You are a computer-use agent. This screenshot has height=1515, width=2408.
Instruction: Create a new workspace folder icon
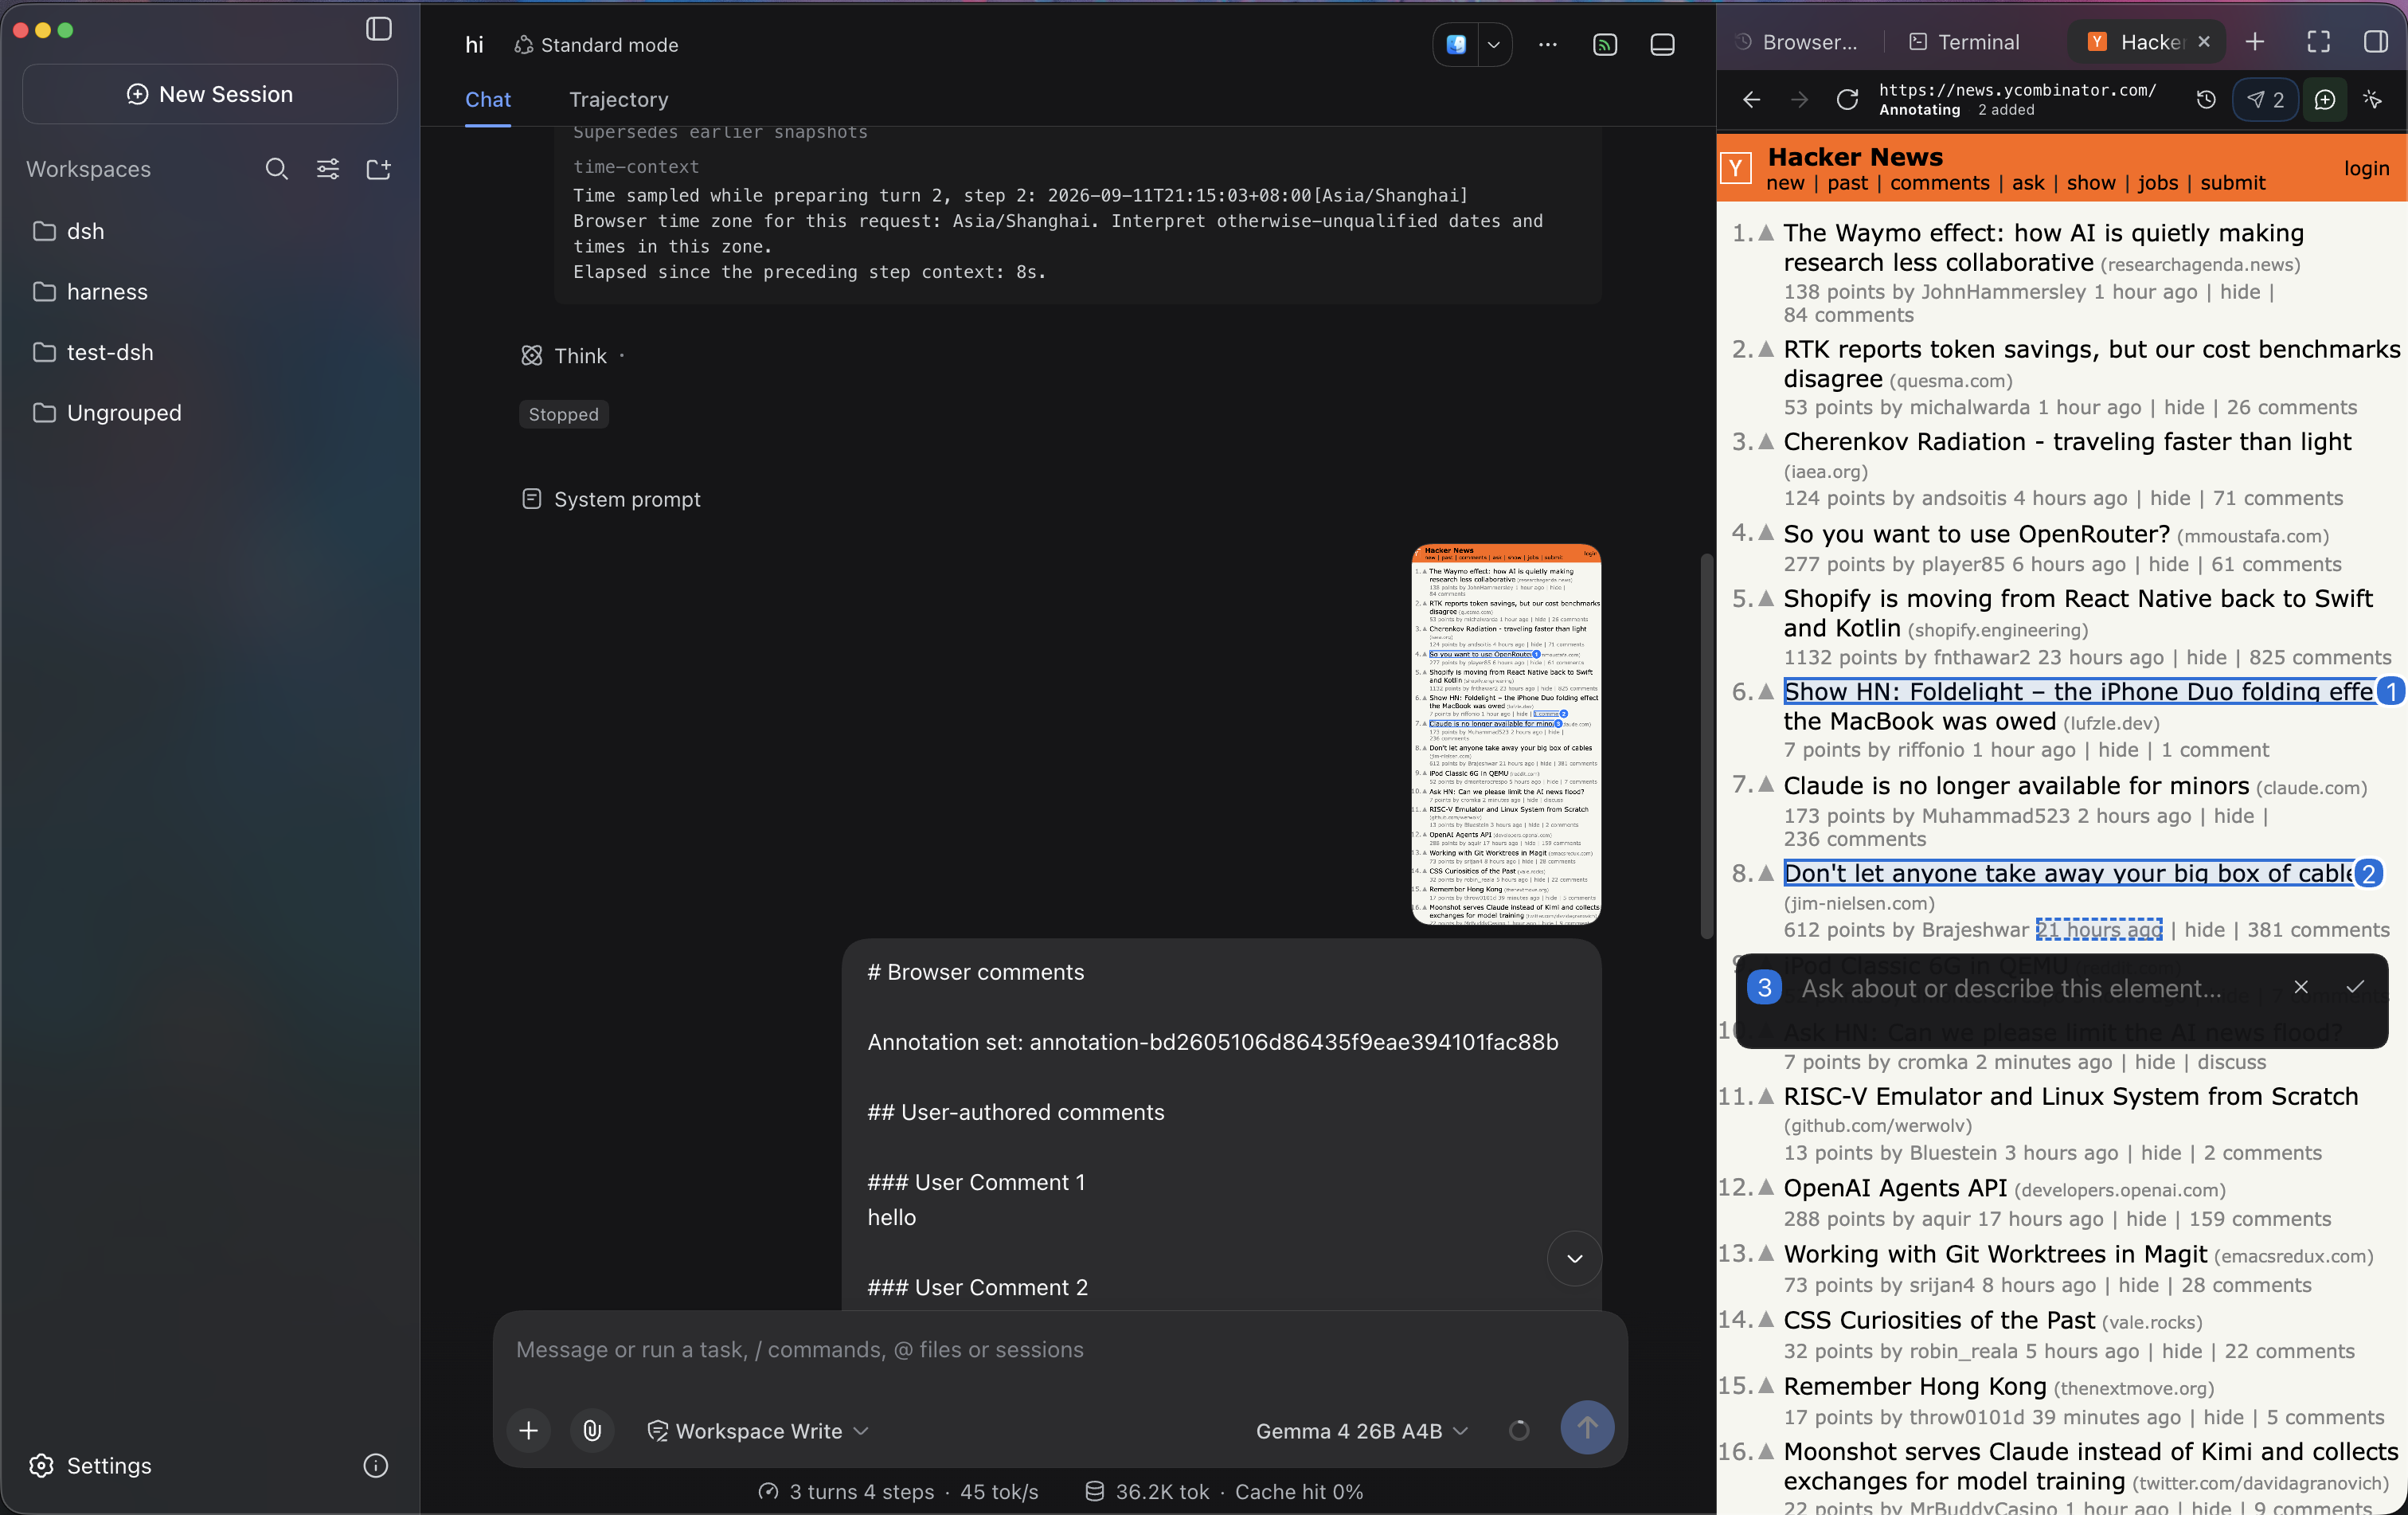point(378,169)
